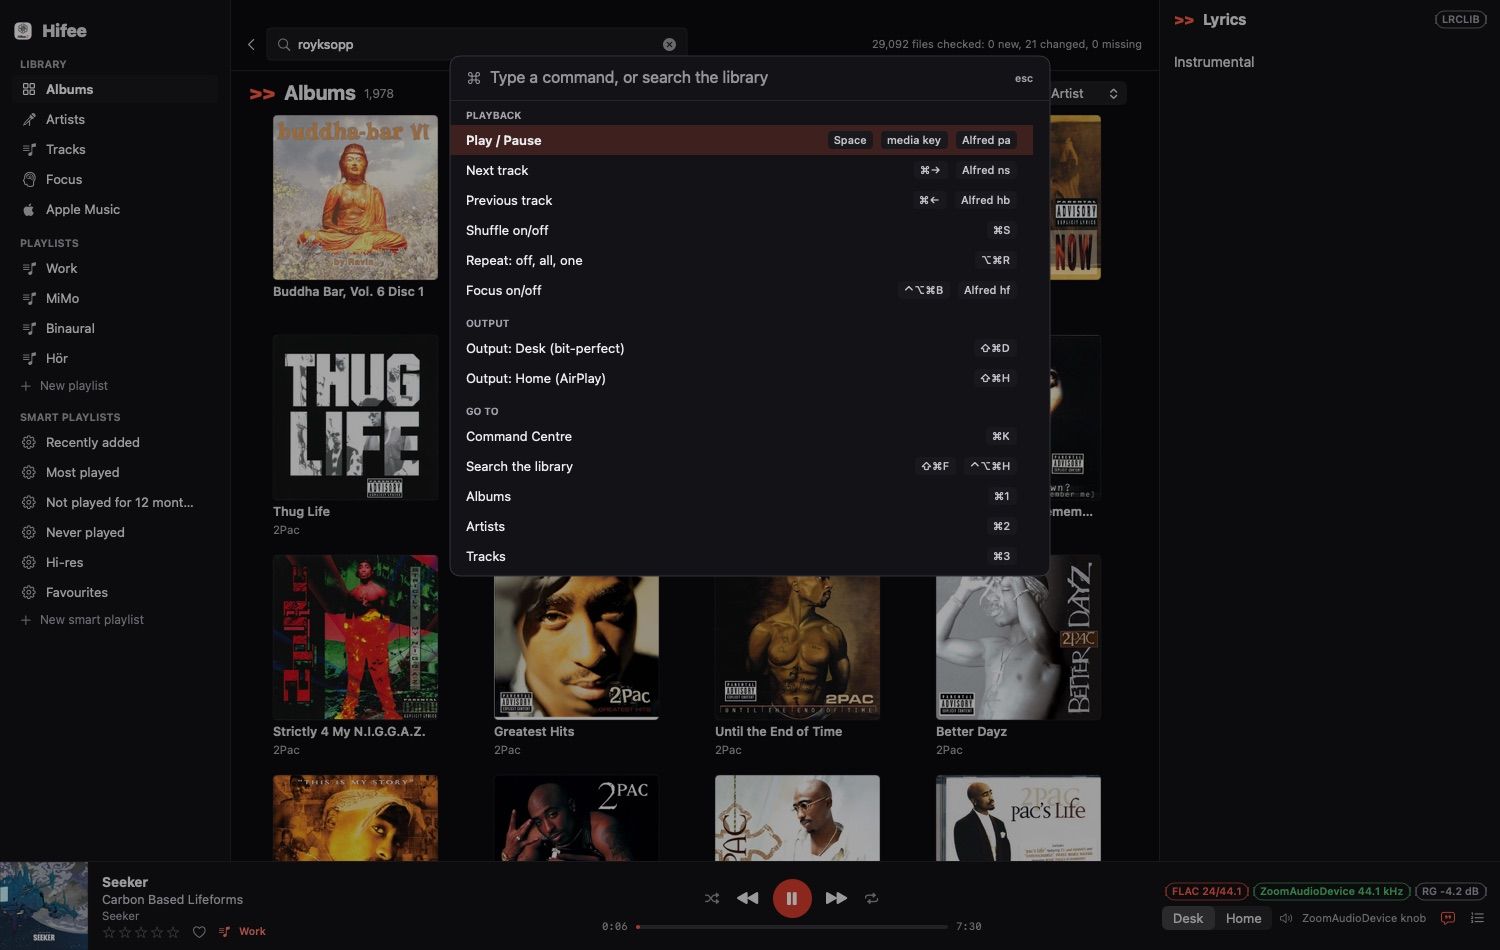Open the Binaural playlist

115,328
